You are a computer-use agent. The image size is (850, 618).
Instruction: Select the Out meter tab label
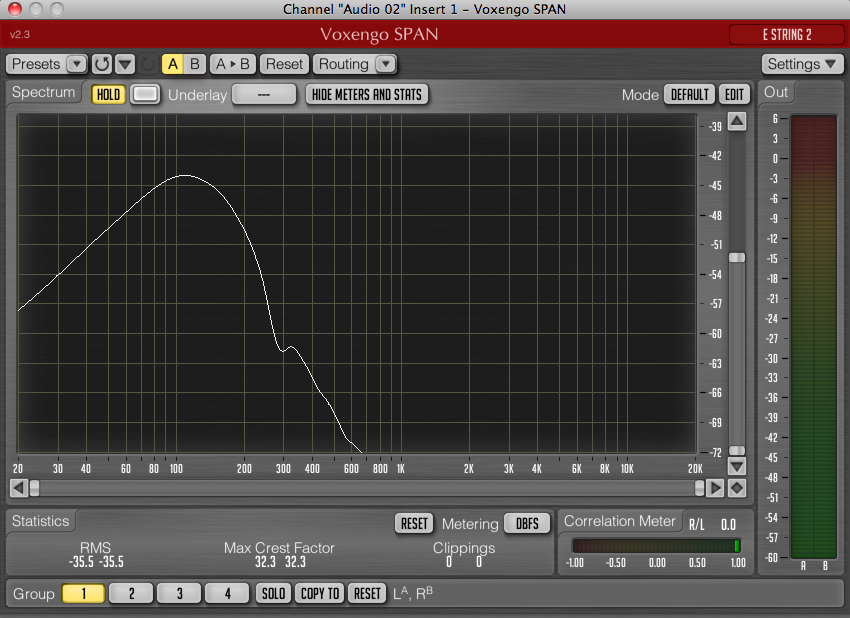coord(776,92)
